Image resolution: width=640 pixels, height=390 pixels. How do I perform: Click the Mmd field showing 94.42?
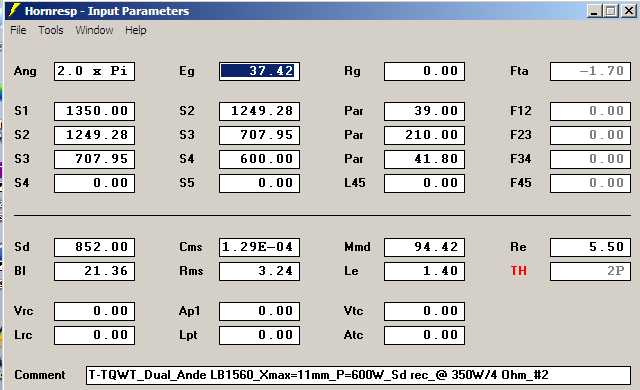(424, 247)
